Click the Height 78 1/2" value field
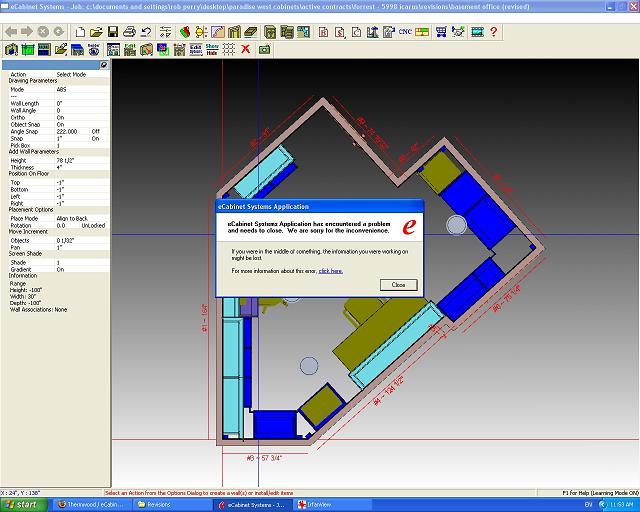 (82, 161)
